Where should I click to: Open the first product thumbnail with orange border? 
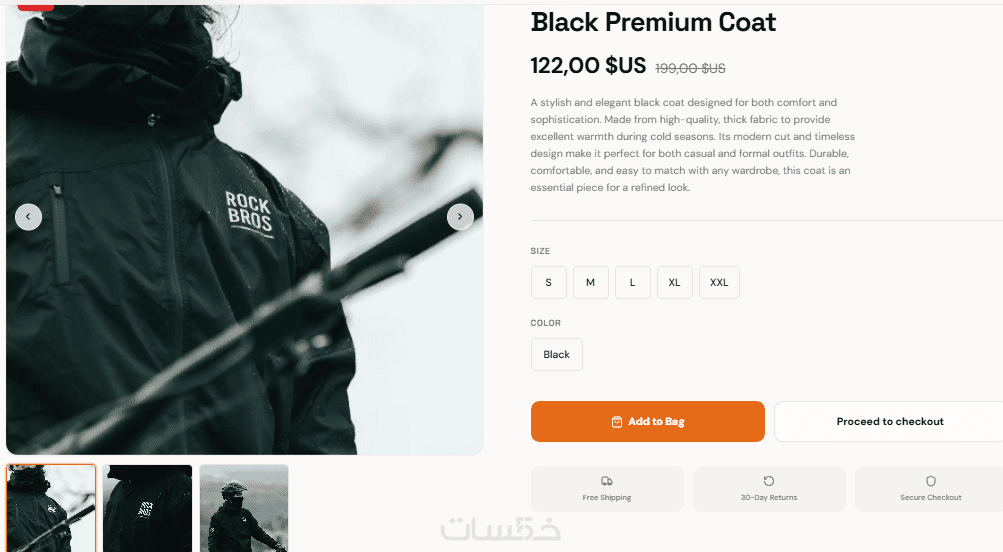[51, 508]
